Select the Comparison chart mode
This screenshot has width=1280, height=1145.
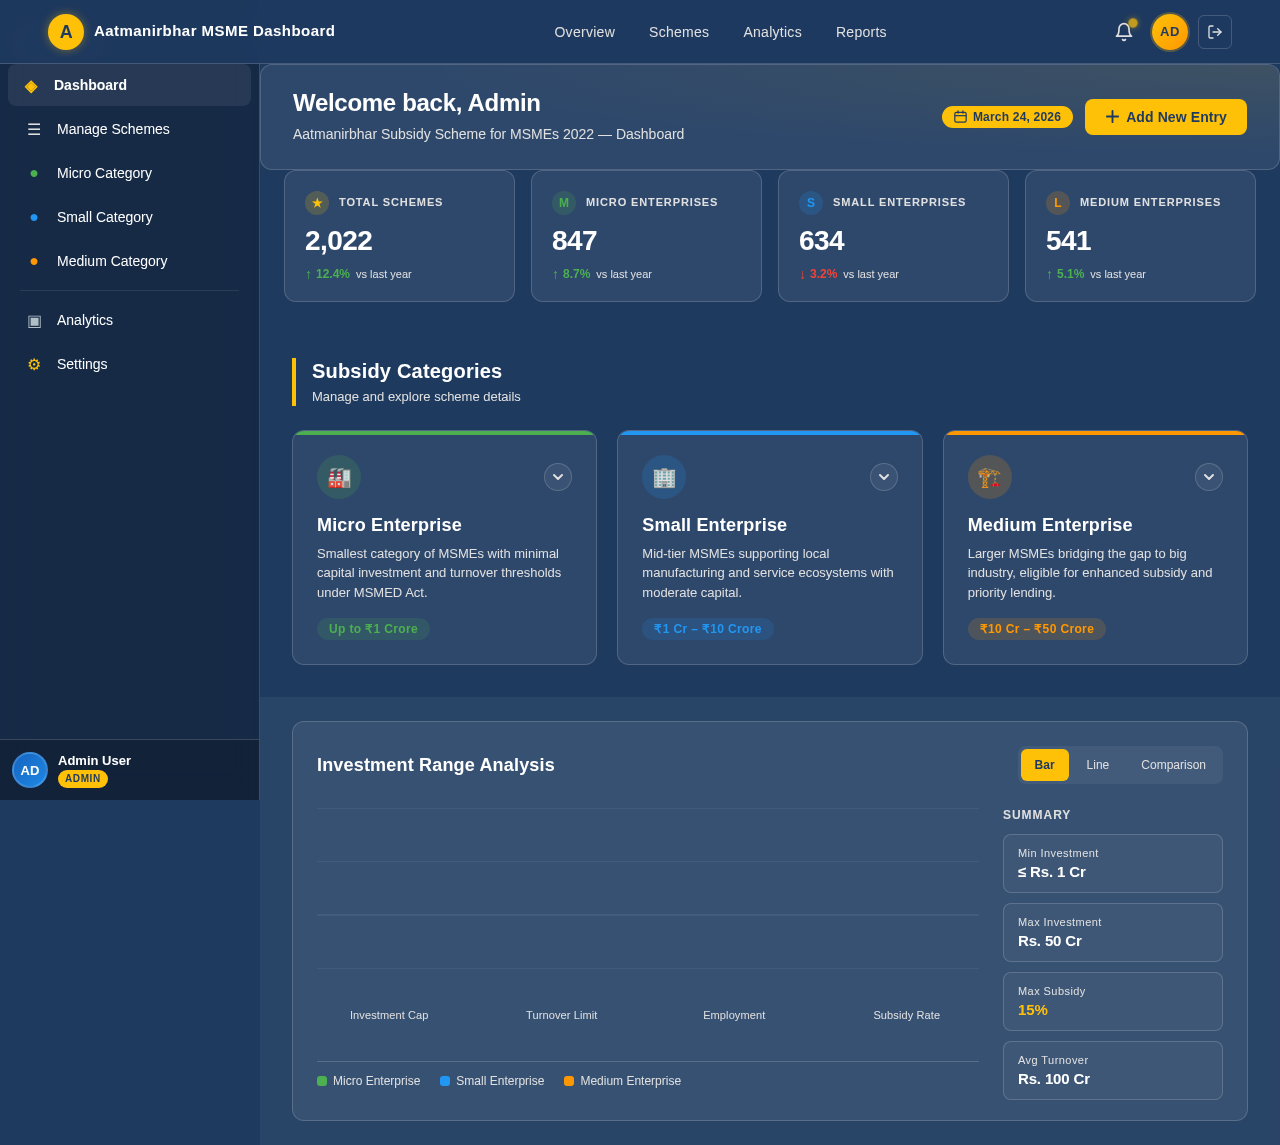pyautogui.click(x=1172, y=764)
